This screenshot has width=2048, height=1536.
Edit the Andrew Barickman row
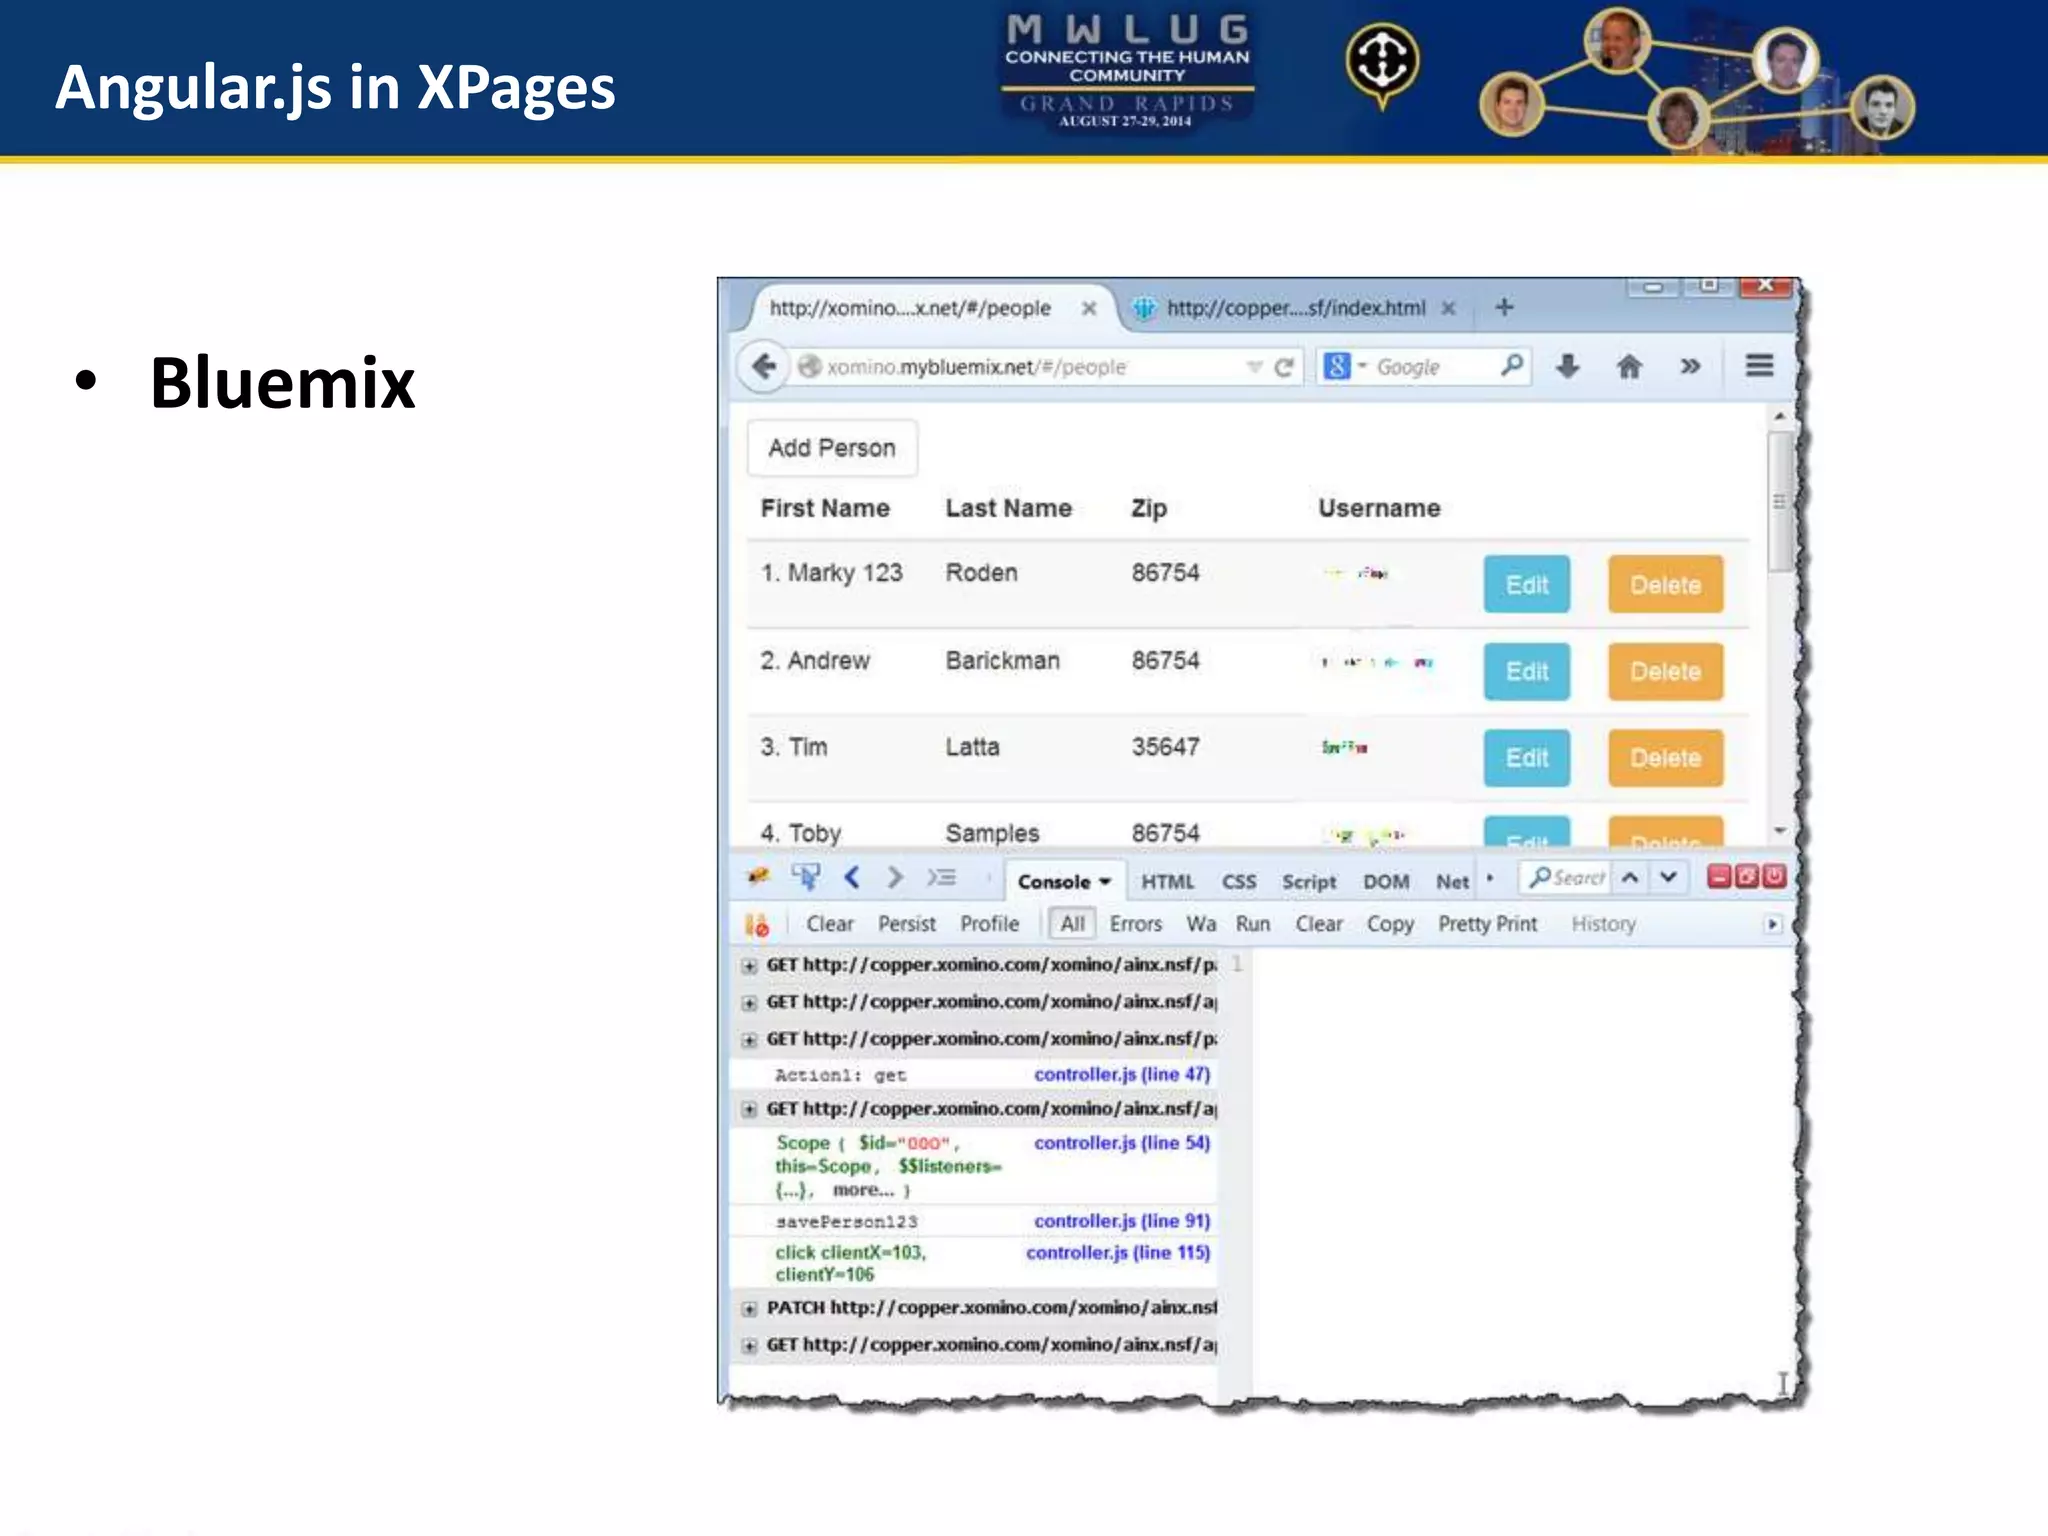(x=1527, y=671)
